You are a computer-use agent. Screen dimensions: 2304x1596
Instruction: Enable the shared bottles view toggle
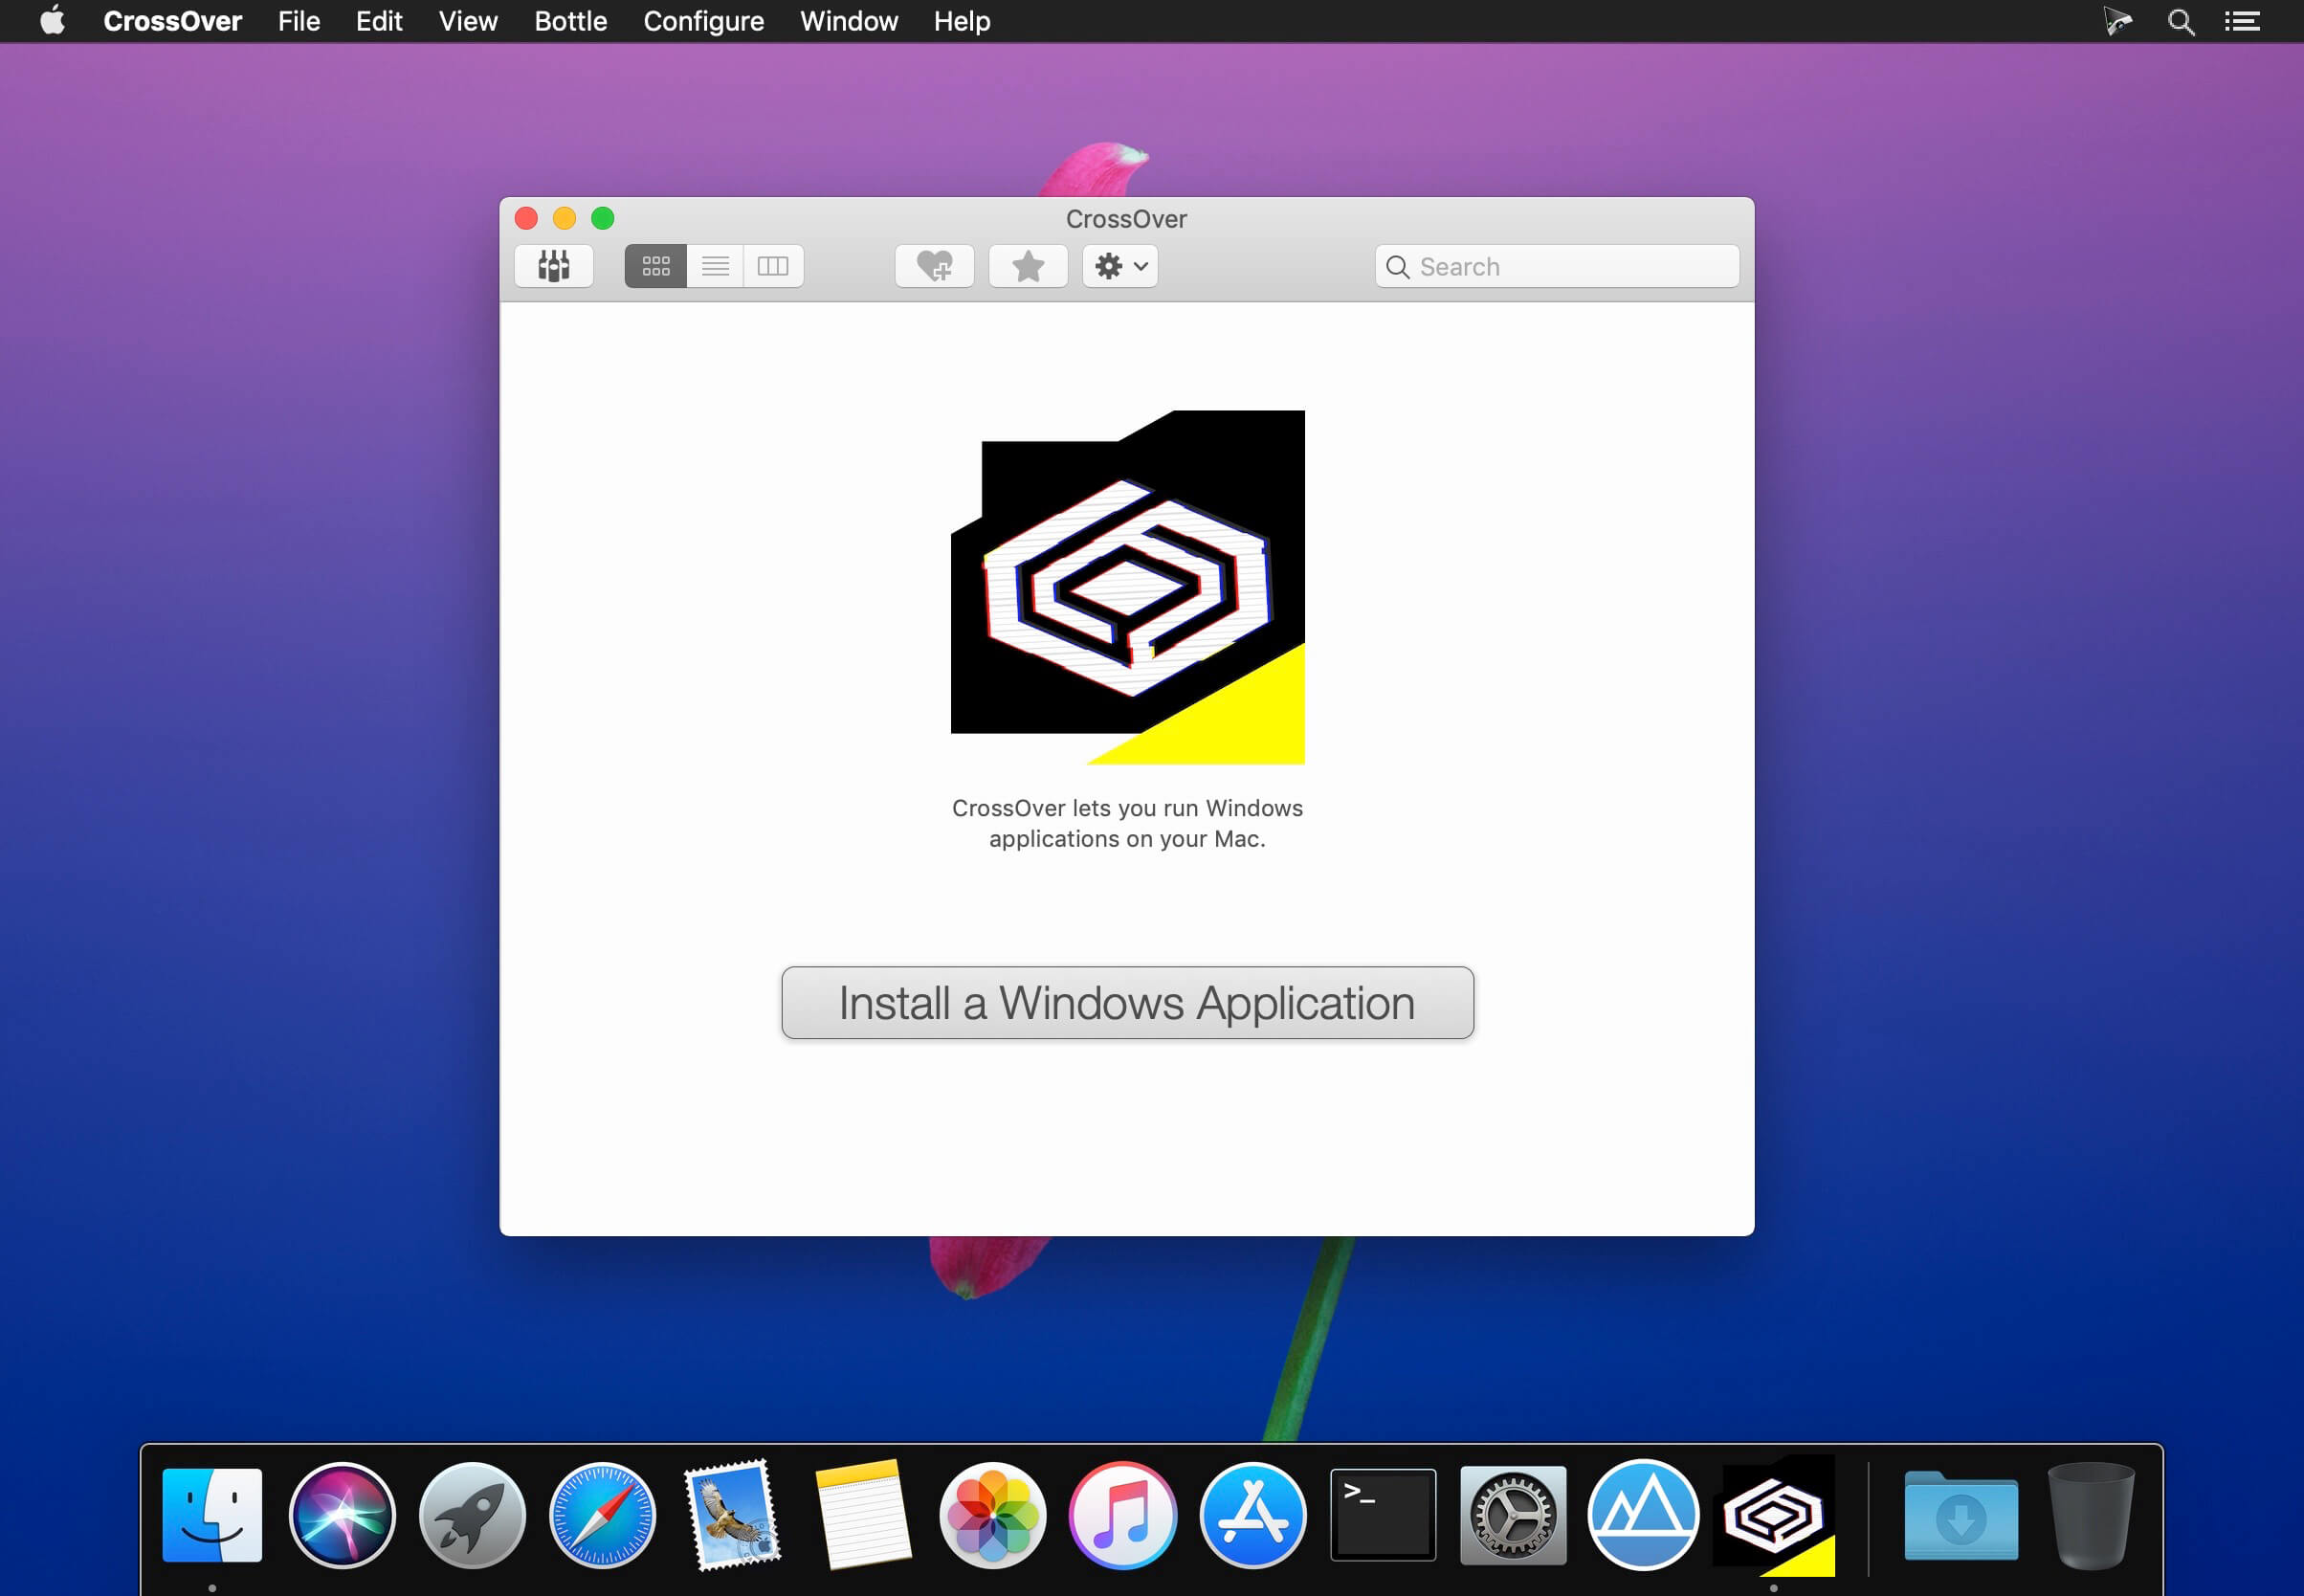point(557,266)
